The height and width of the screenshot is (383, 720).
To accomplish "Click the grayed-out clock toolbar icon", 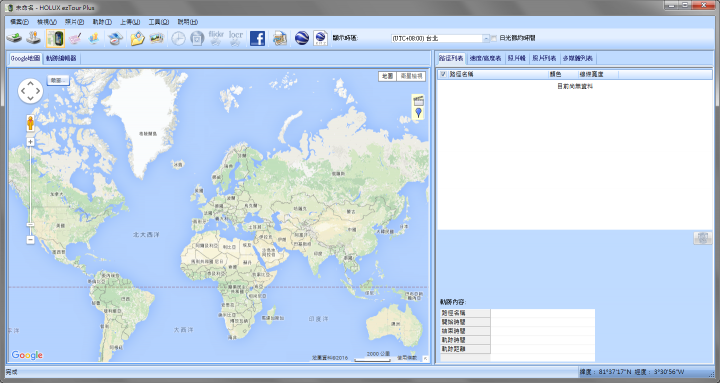I will pyautogui.click(x=178, y=39).
